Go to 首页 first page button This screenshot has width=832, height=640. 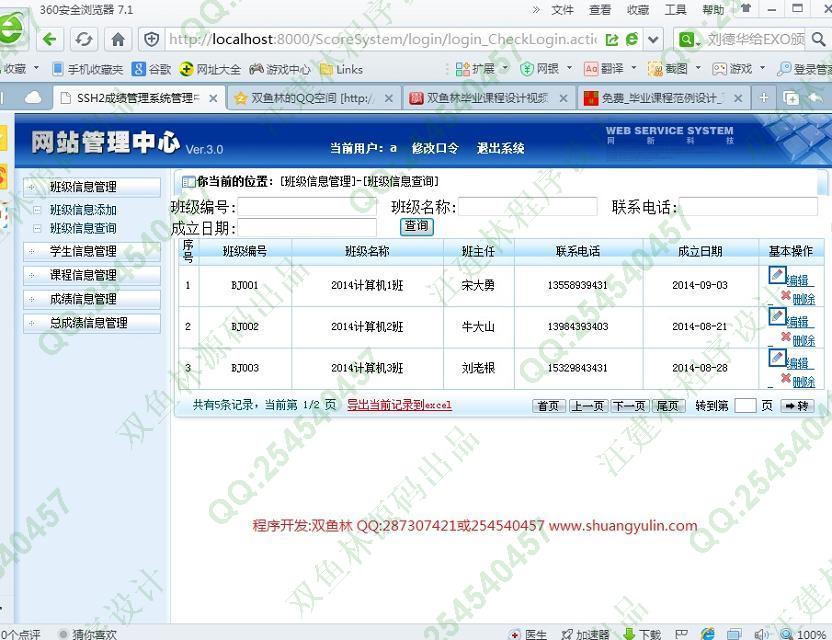[549, 406]
